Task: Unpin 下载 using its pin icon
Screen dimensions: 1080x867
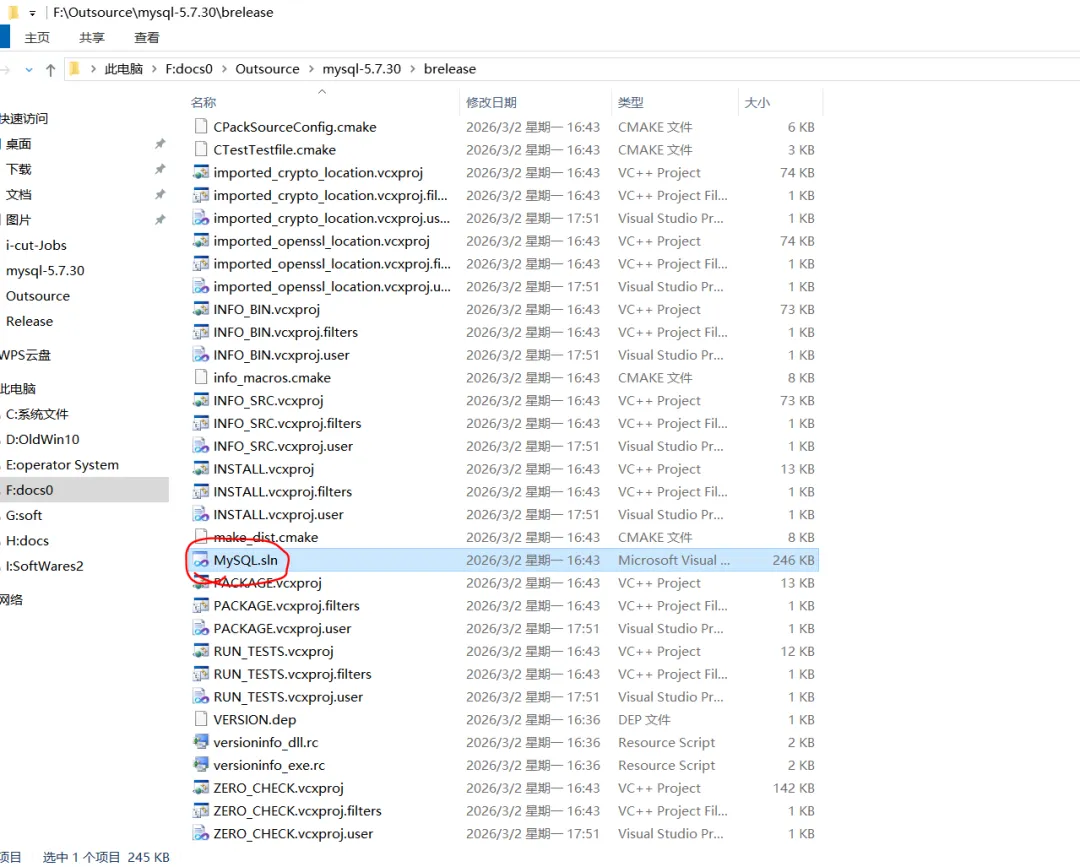Action: click(160, 169)
